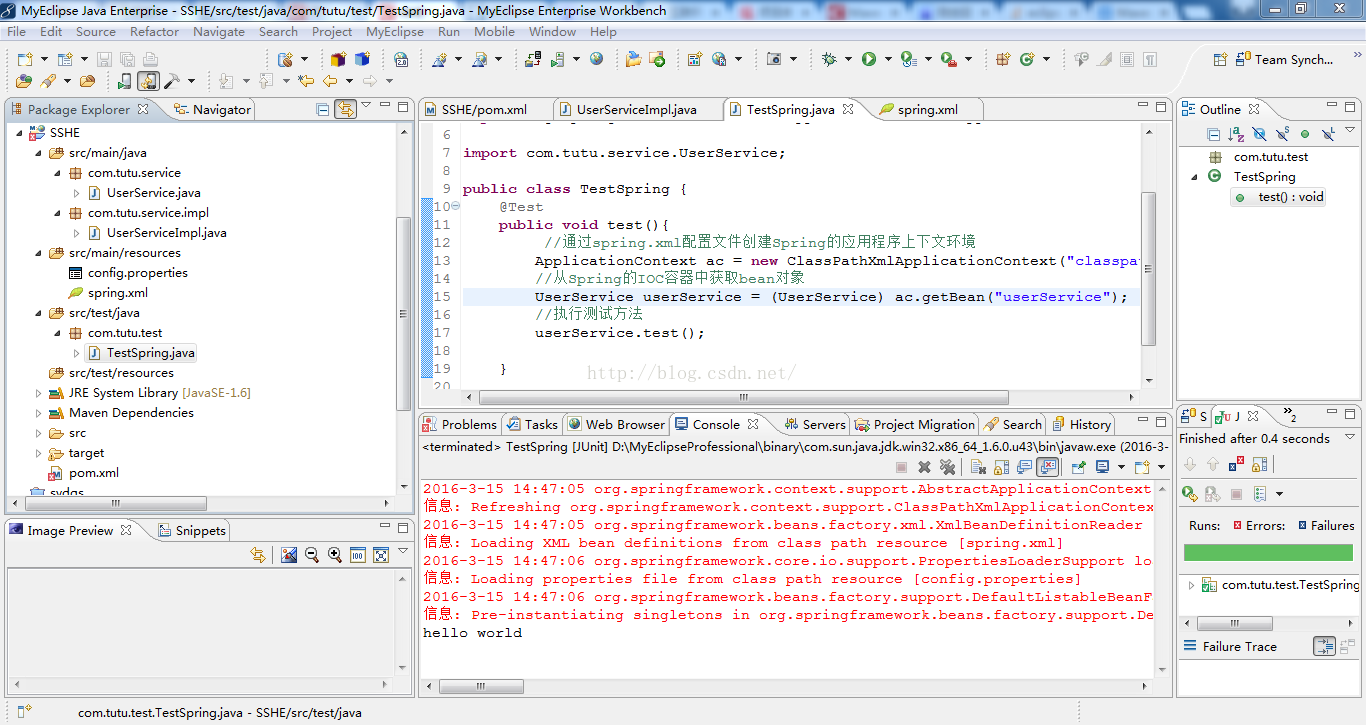Click the Remove All Terminated Launches icon
This screenshot has height=725, width=1366.
[x=946, y=467]
